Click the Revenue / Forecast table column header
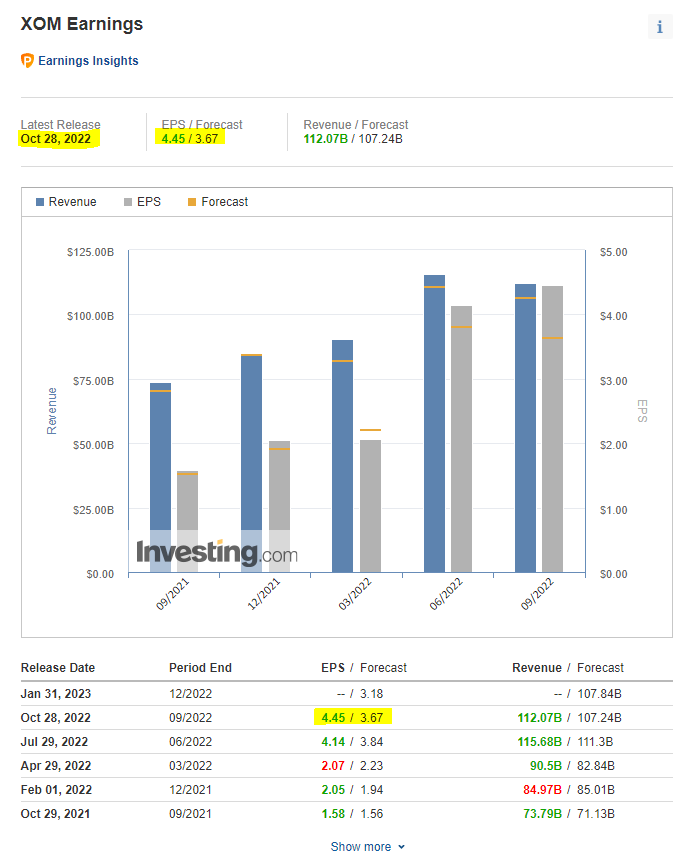Screen dimensions: 680x865 coord(567,668)
